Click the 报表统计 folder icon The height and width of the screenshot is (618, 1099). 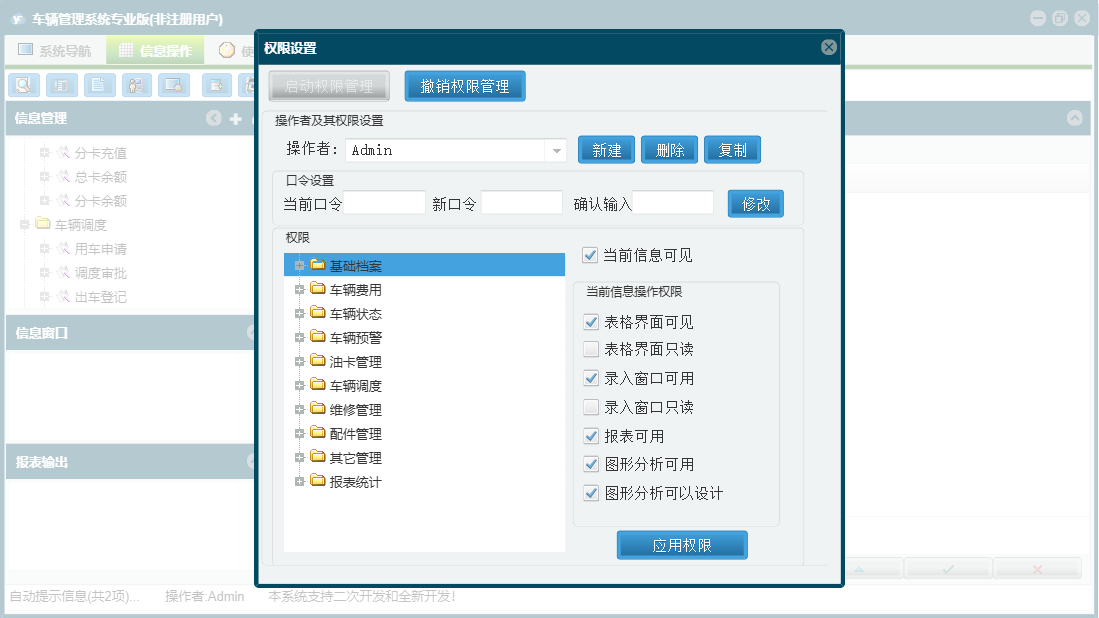click(x=318, y=481)
